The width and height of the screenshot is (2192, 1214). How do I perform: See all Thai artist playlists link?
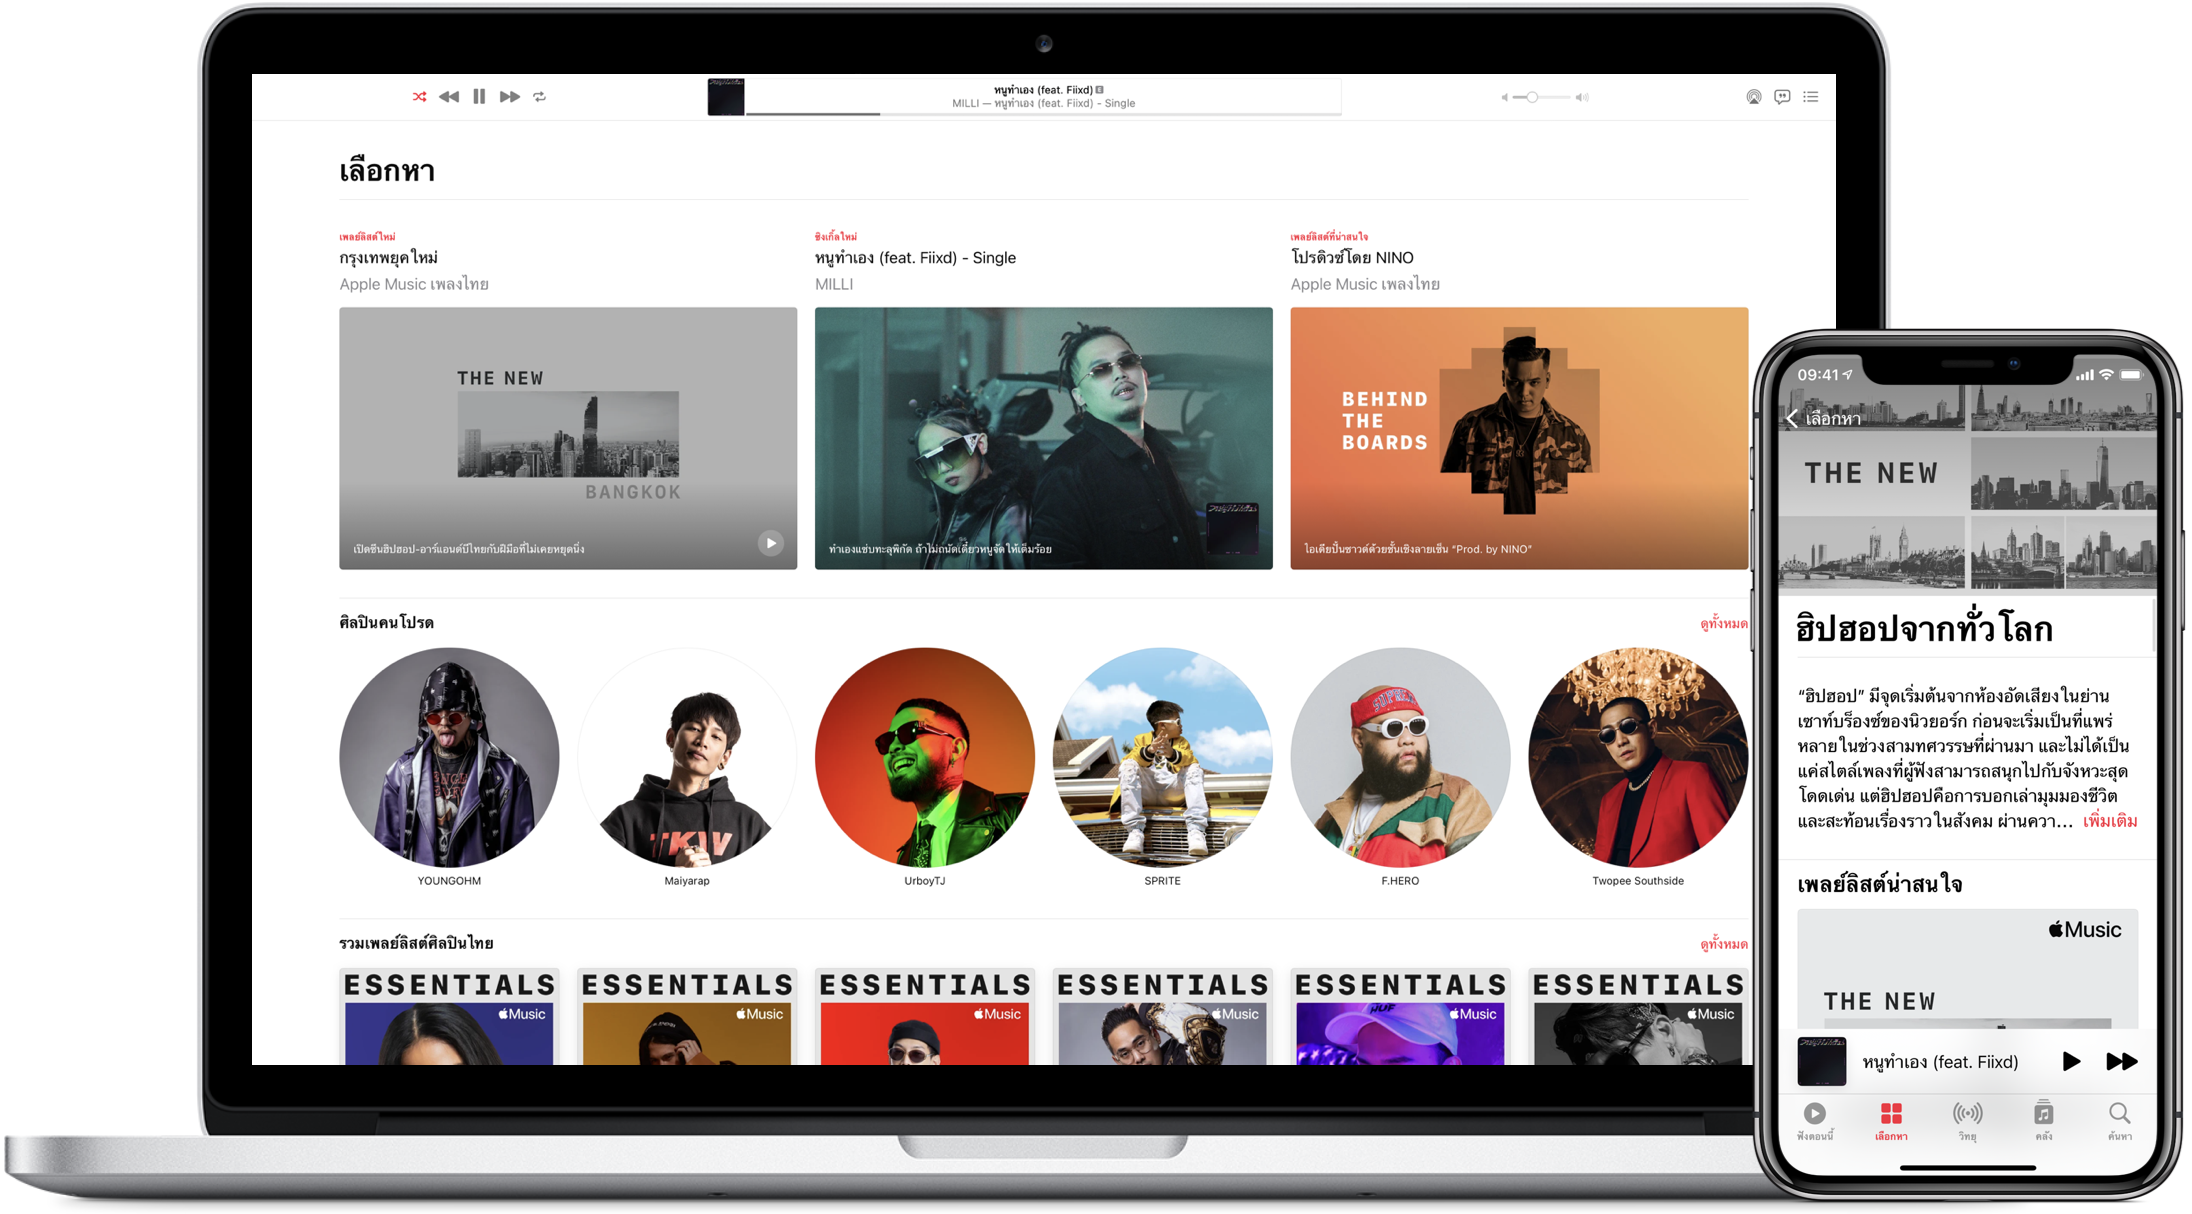click(x=1723, y=944)
